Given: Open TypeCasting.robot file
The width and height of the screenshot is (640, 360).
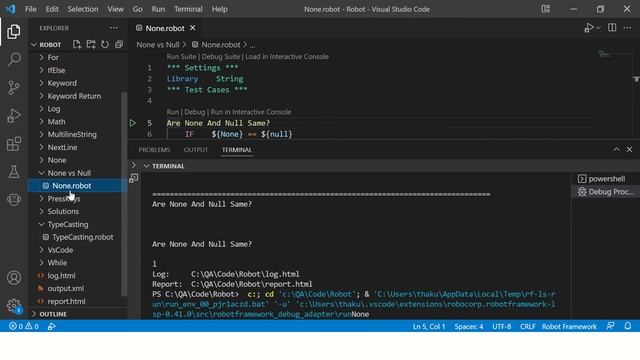Looking at the screenshot, I should pyautogui.click(x=83, y=237).
